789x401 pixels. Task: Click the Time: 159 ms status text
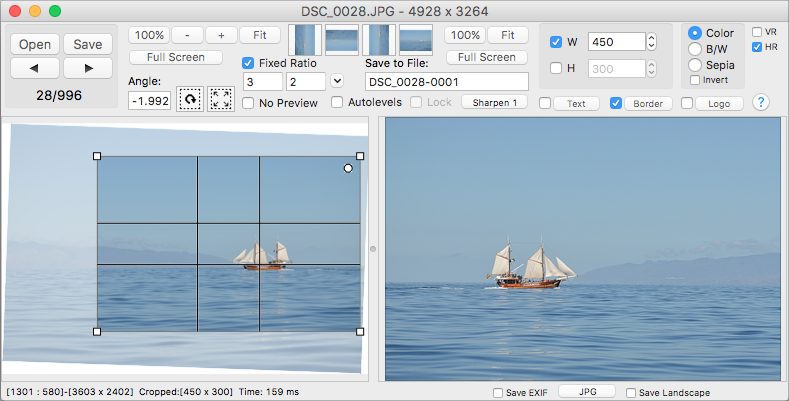pos(269,391)
